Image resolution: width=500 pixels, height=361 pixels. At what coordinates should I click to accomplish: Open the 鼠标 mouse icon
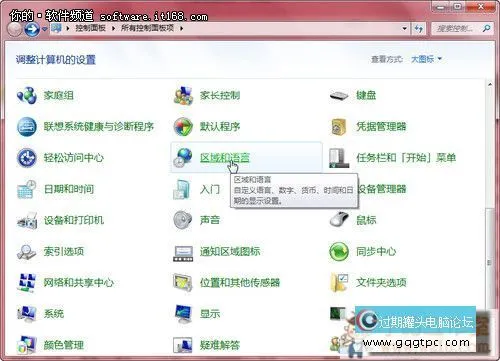point(339,220)
